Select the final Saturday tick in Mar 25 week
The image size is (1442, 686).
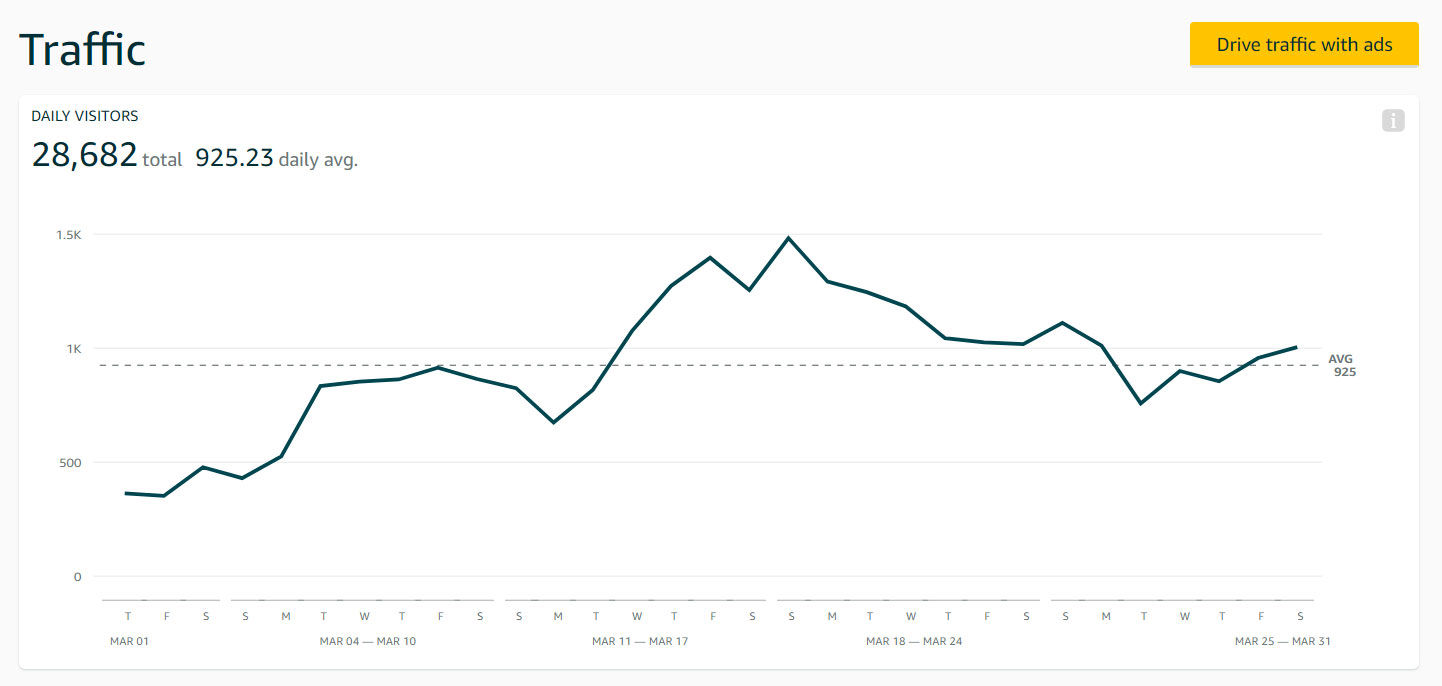[1300, 615]
